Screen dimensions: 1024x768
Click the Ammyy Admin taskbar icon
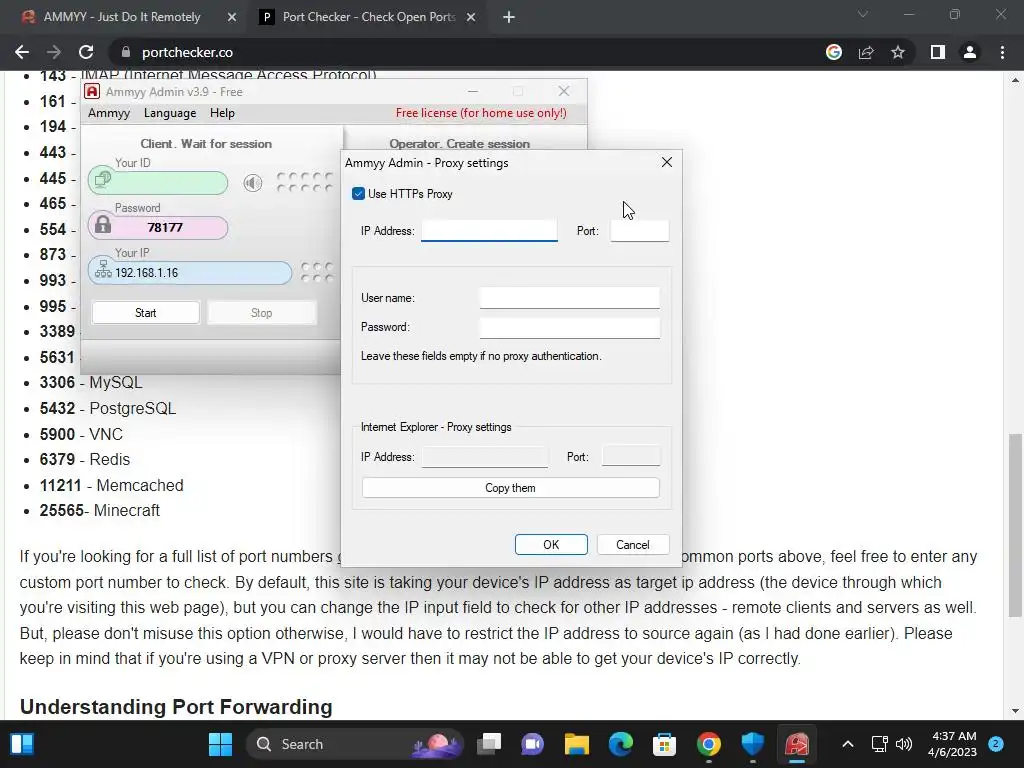click(797, 744)
